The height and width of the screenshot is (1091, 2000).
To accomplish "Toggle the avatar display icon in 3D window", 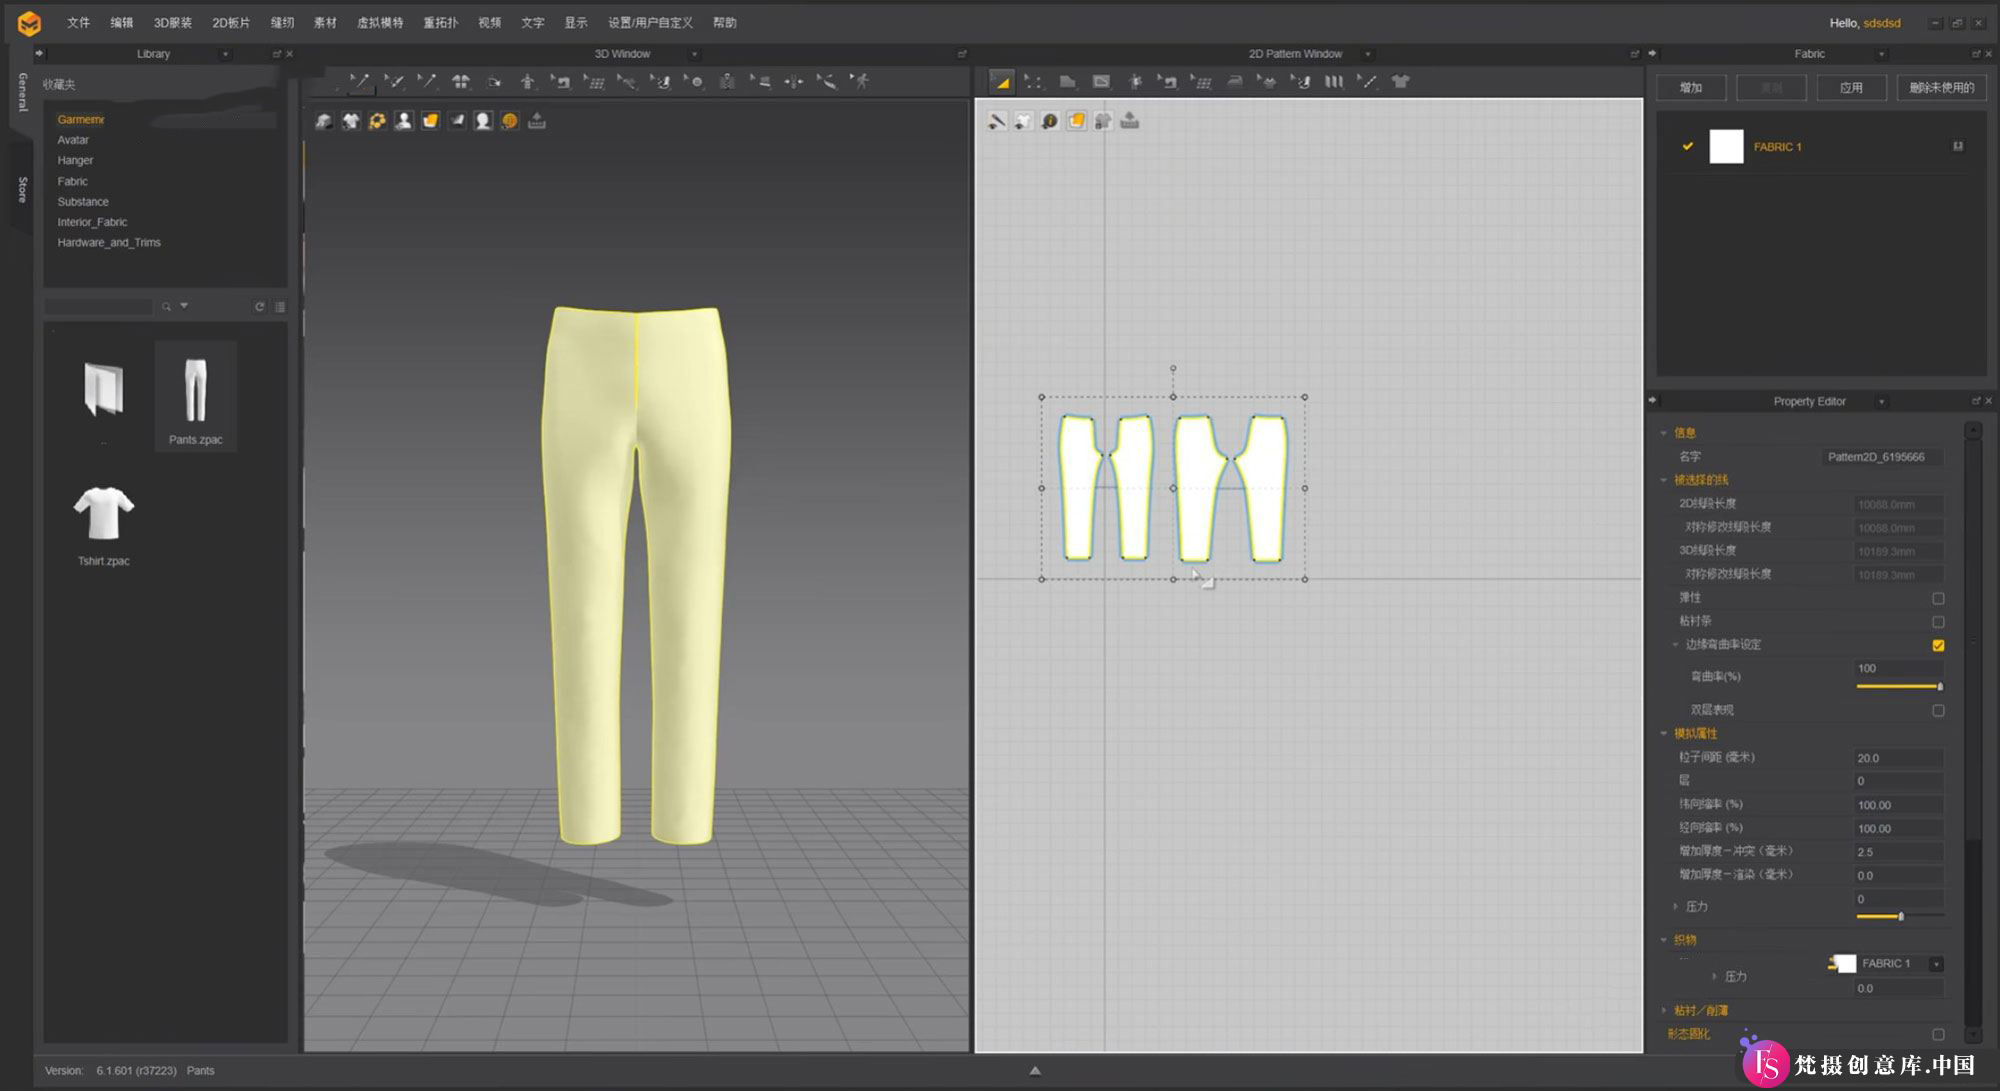I will click(x=403, y=121).
